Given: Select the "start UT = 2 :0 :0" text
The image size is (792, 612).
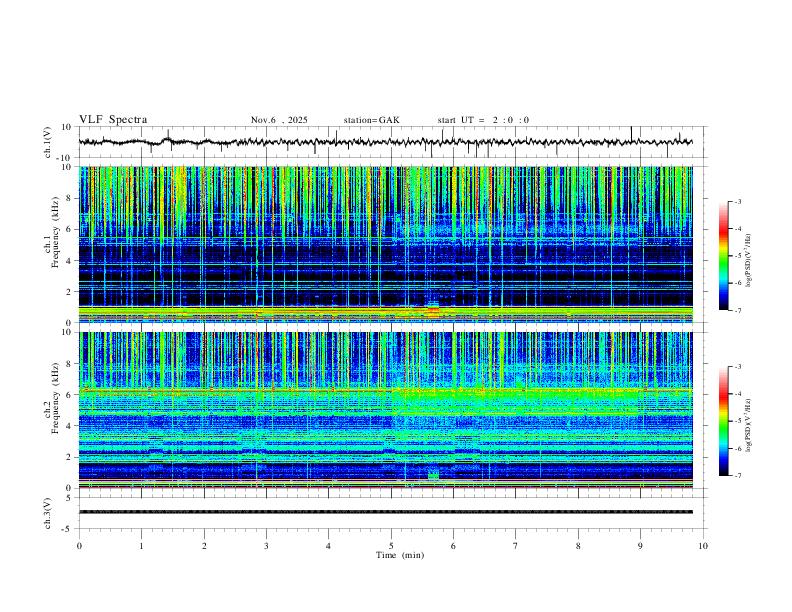Looking at the screenshot, I should 483,120.
